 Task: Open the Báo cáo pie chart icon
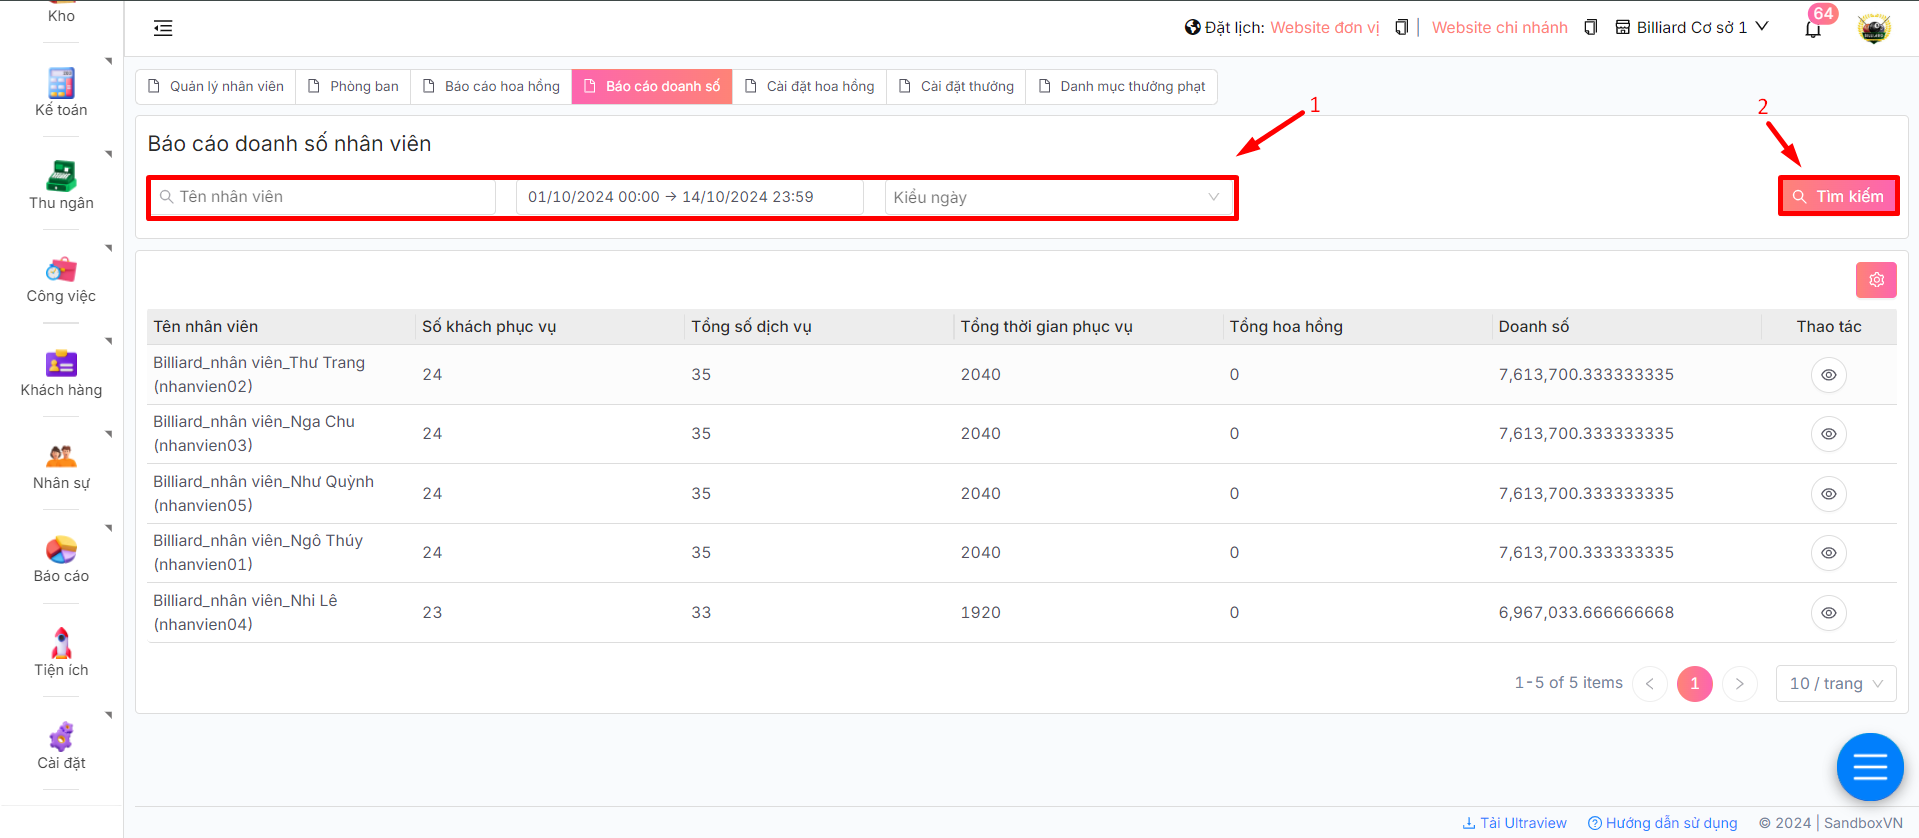(x=61, y=550)
